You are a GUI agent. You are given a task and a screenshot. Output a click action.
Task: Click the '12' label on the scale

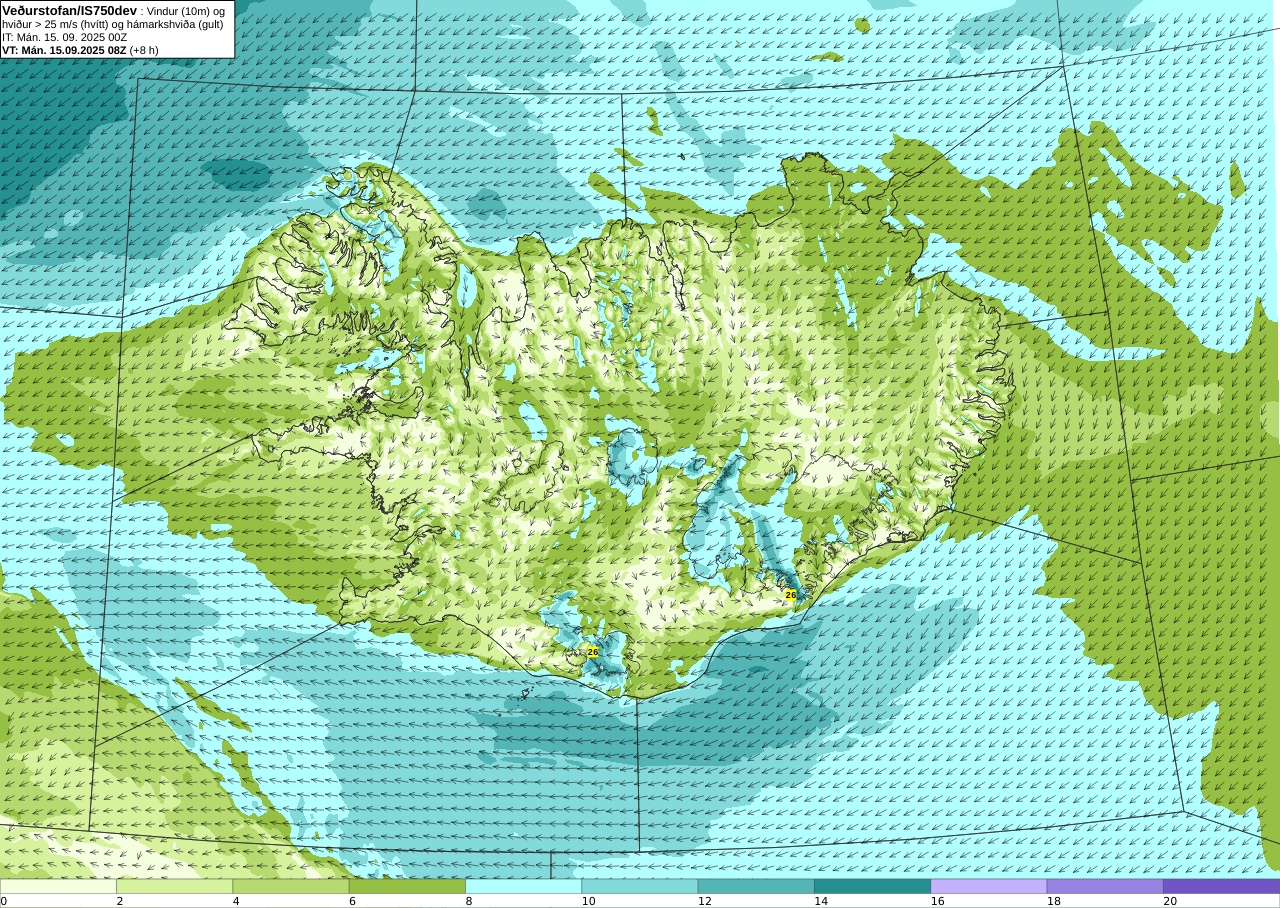pyautogui.click(x=705, y=901)
